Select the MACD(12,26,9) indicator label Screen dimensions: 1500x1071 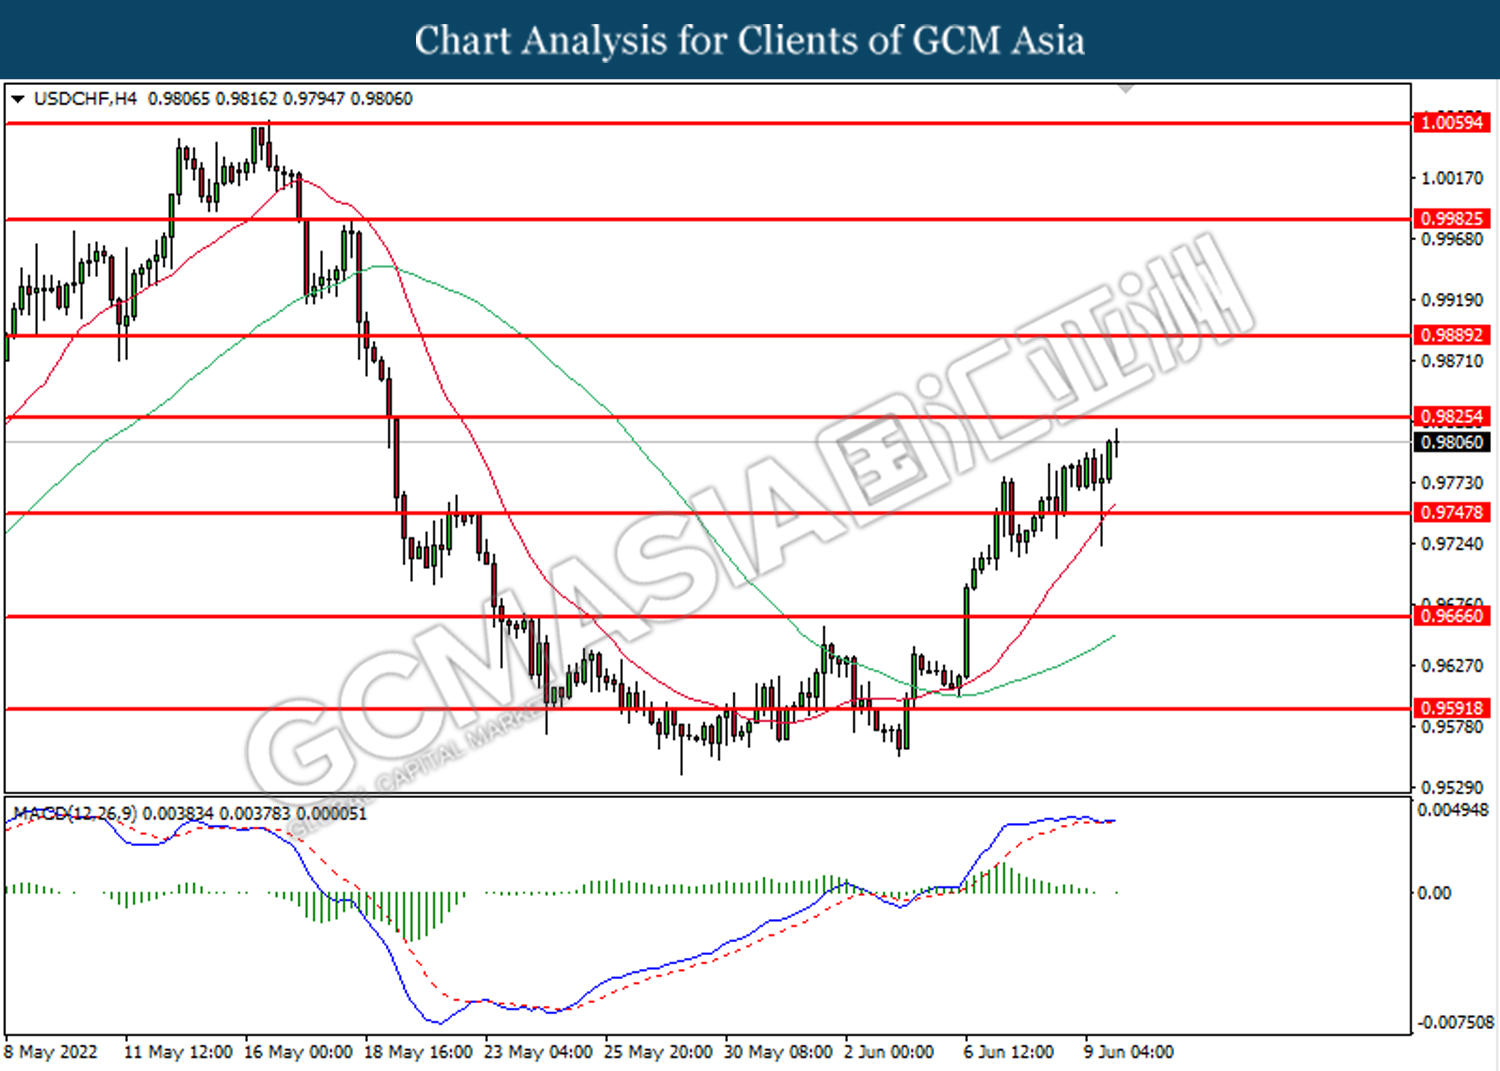click(75, 814)
